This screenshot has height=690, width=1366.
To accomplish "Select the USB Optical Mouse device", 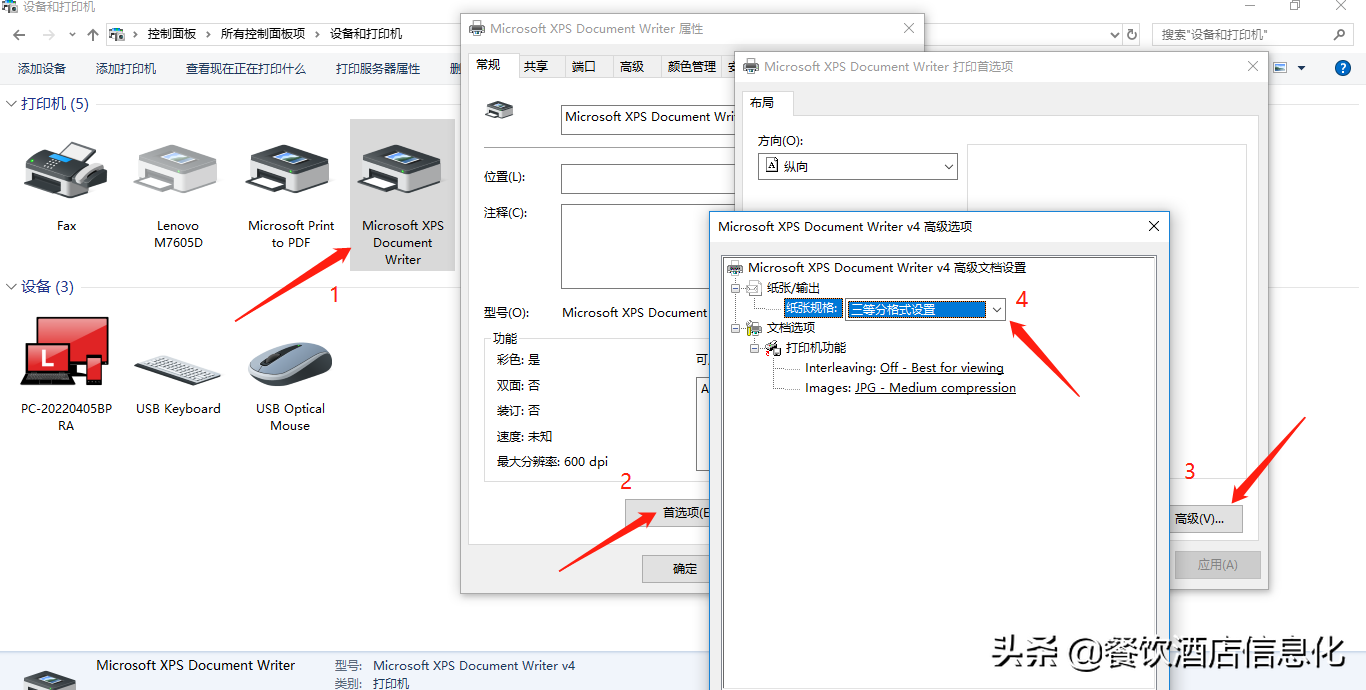I will pyautogui.click(x=290, y=364).
